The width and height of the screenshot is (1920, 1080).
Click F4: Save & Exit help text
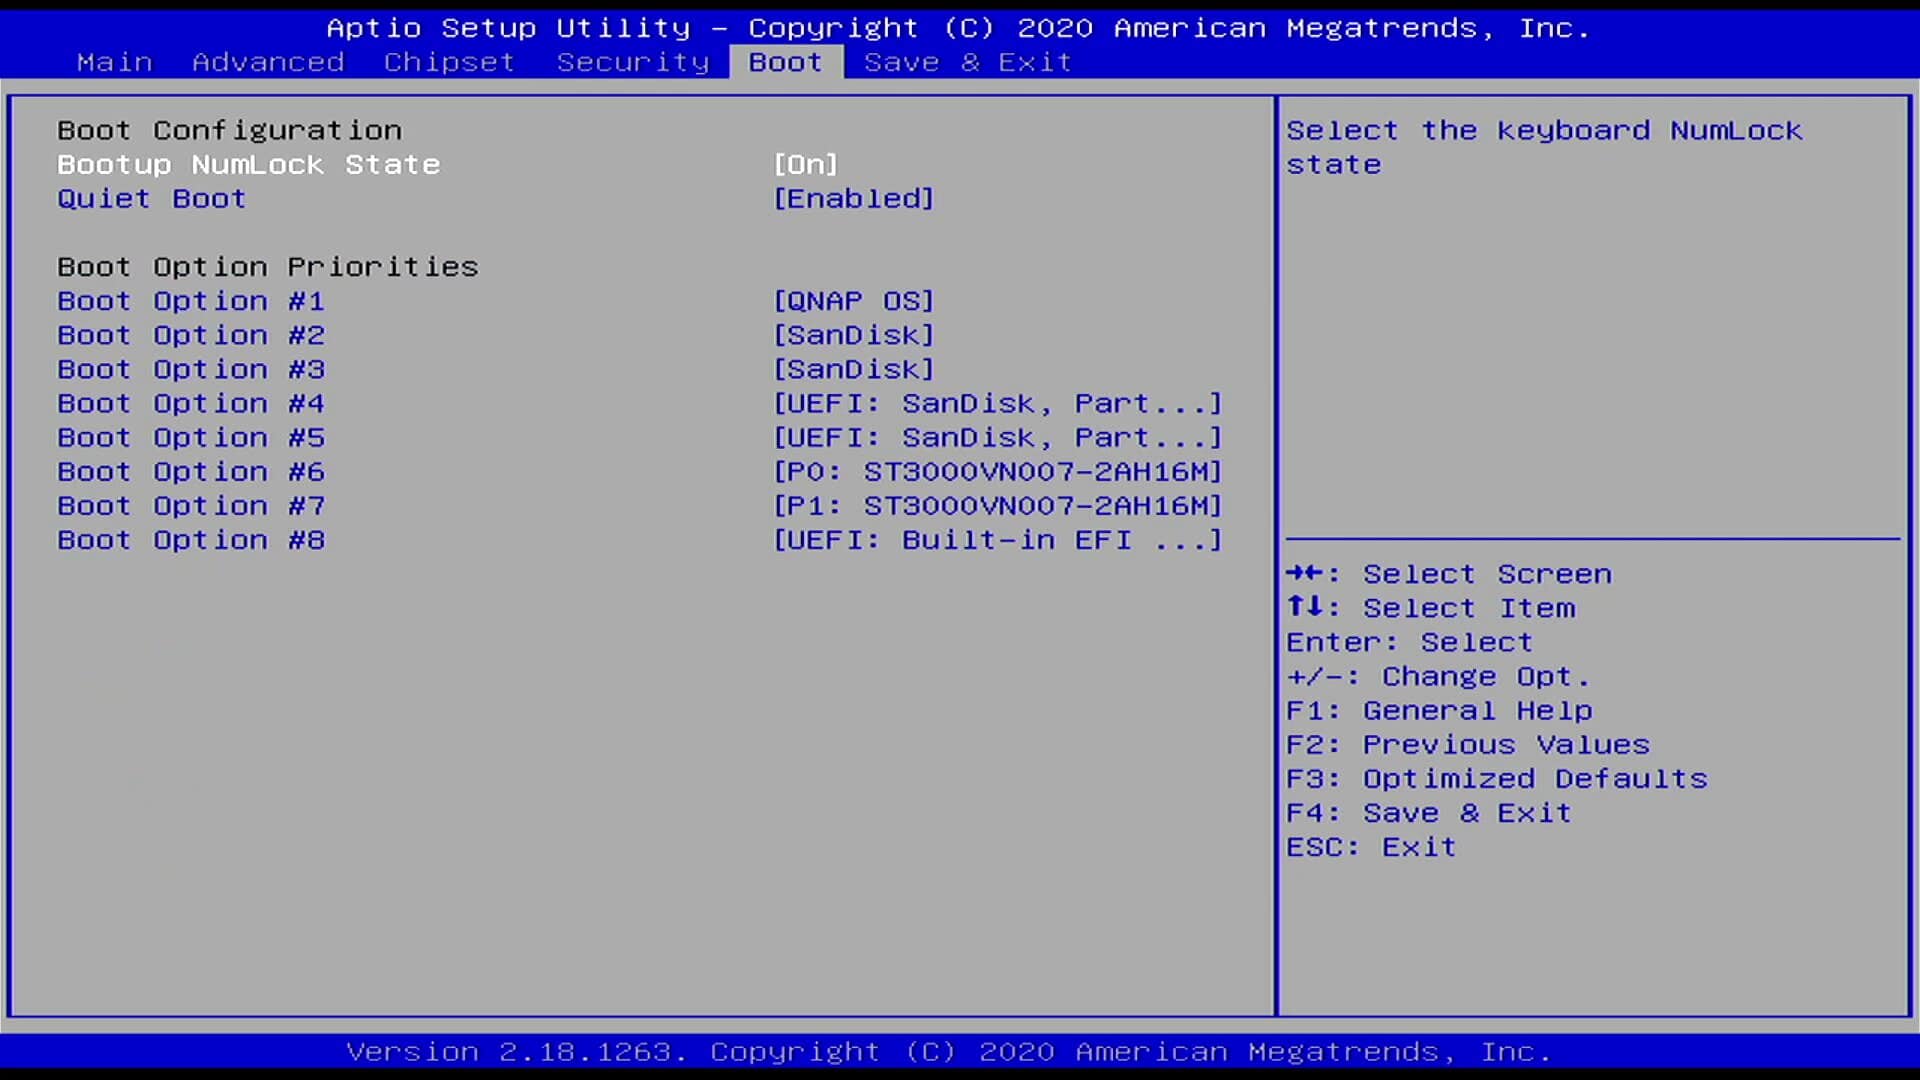(1428, 813)
